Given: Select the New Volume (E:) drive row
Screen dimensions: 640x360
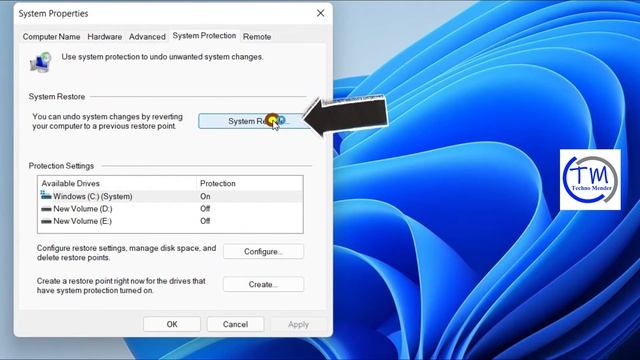Looking at the screenshot, I should pos(170,221).
